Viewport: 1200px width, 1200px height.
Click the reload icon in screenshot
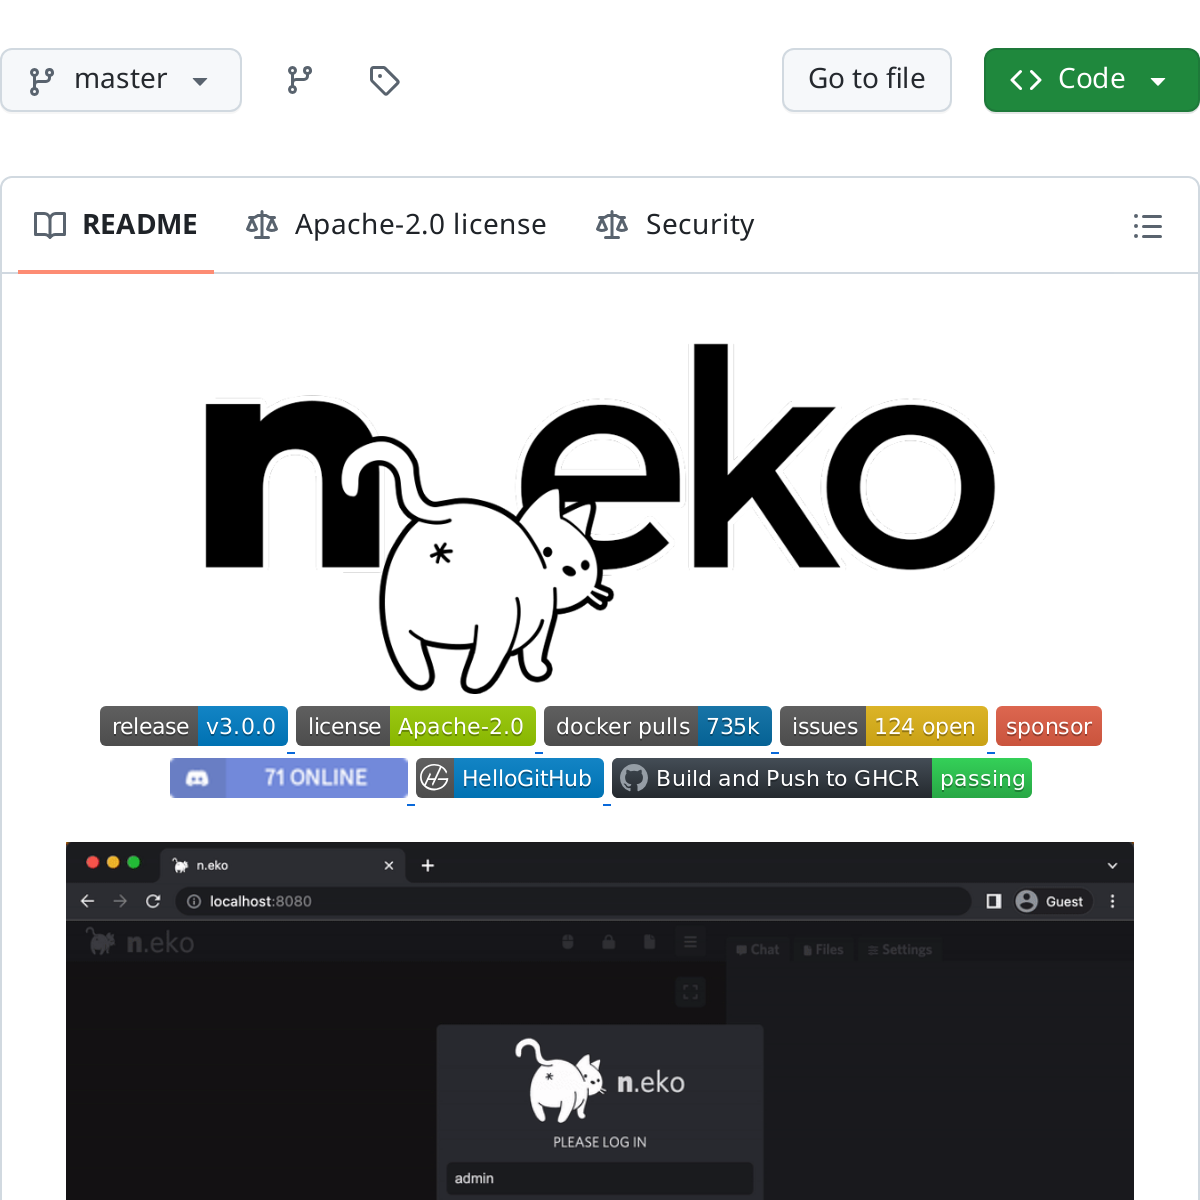153,901
